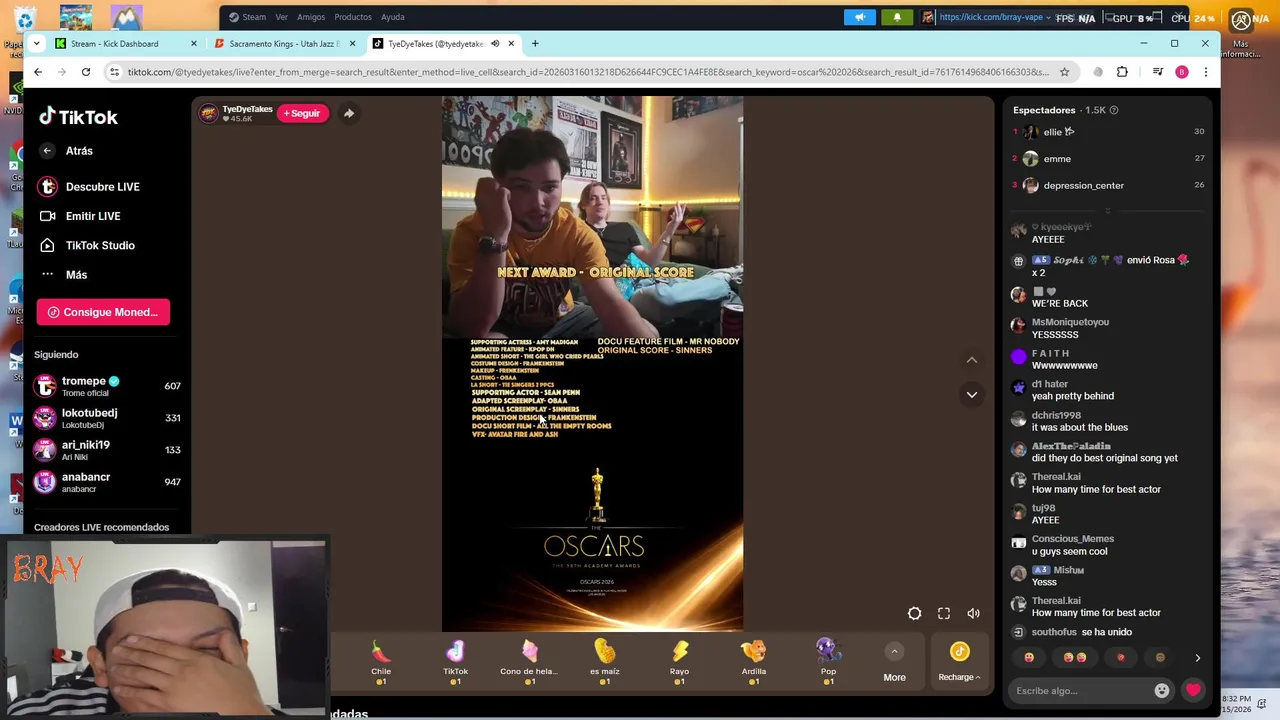This screenshot has height=720, width=1280.
Task: Navigate back in browser
Action: tap(38, 72)
